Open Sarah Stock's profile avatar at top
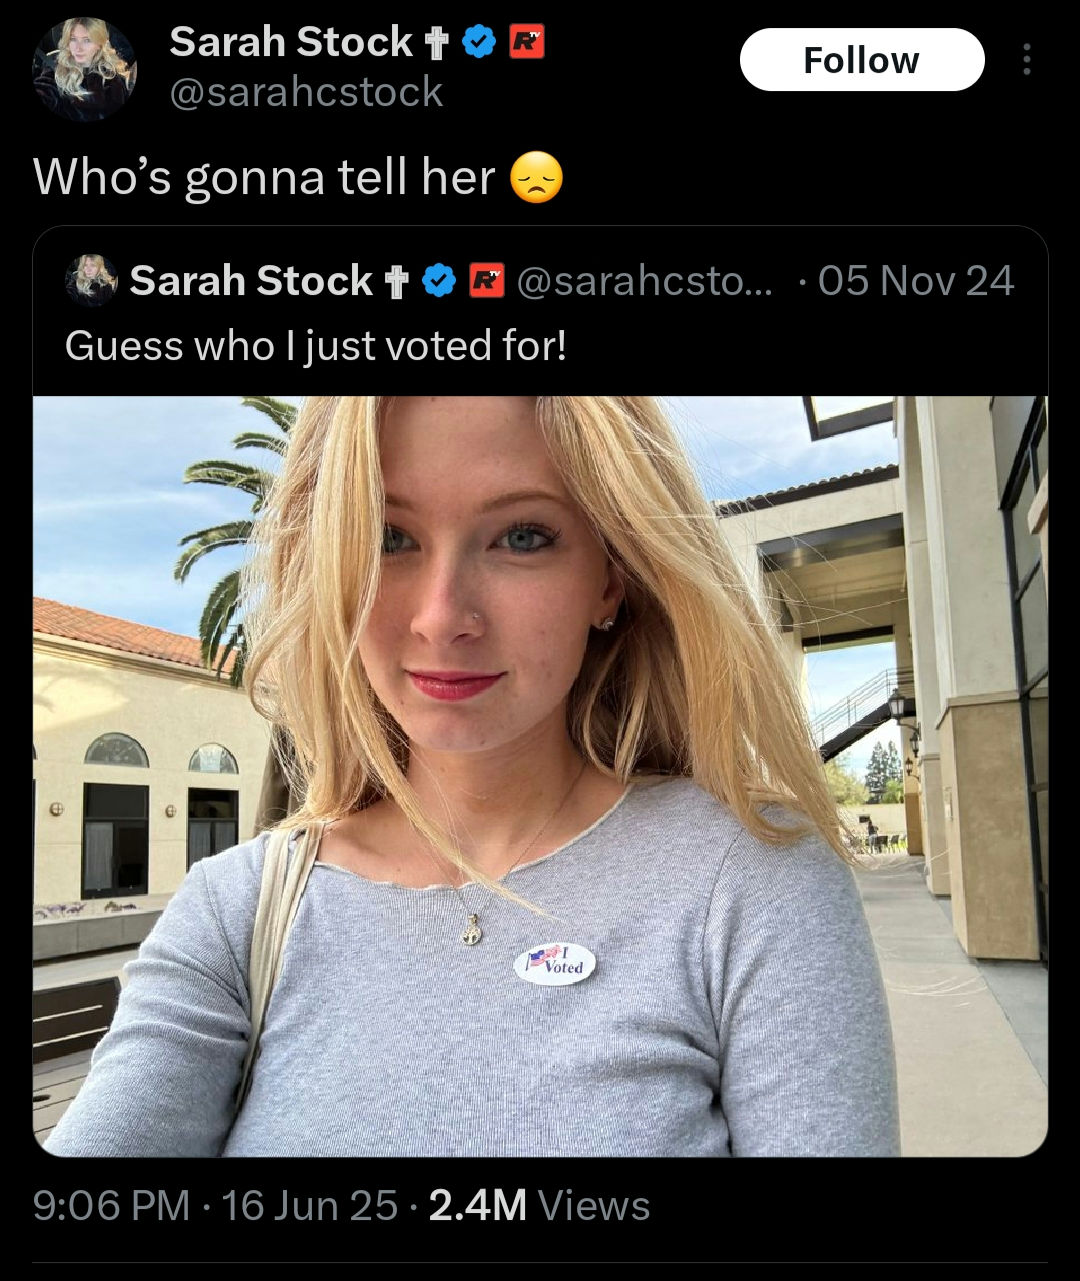This screenshot has width=1080, height=1281. tap(84, 68)
